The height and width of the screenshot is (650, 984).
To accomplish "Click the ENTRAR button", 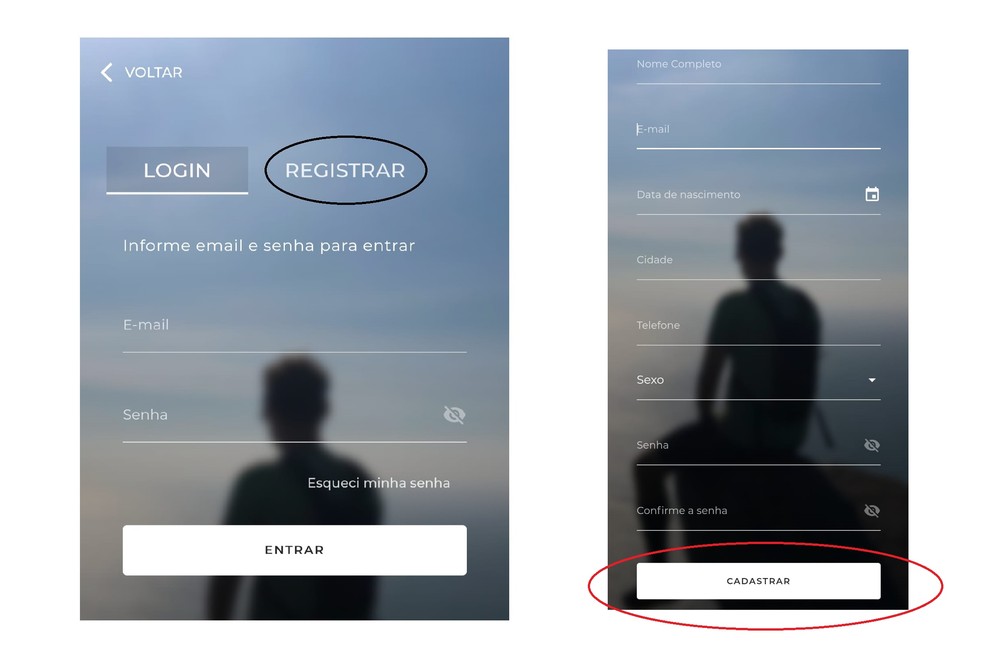I will coord(294,550).
